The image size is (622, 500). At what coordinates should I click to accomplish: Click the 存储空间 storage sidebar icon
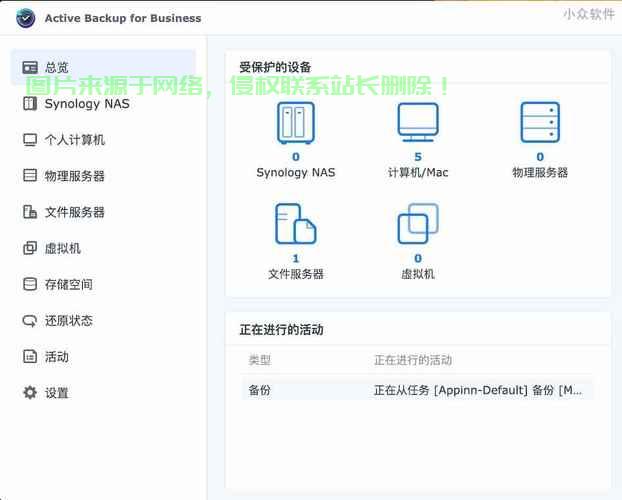click(x=30, y=284)
